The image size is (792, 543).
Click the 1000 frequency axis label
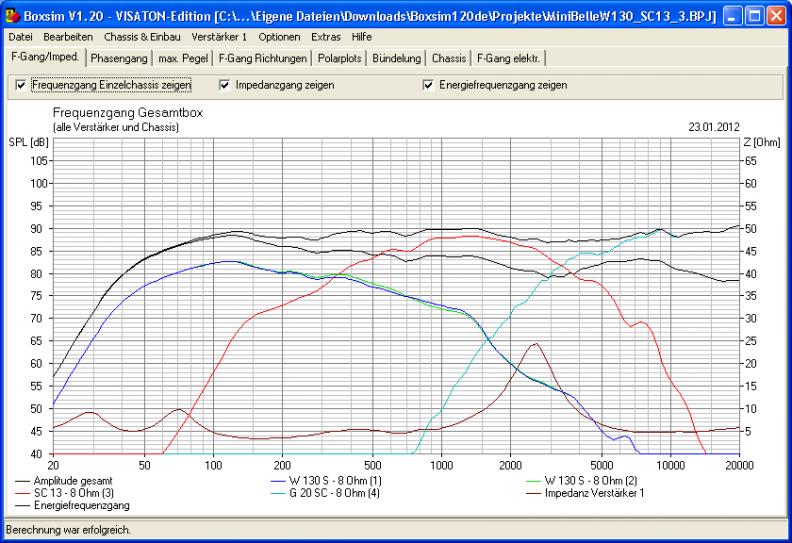point(441,465)
